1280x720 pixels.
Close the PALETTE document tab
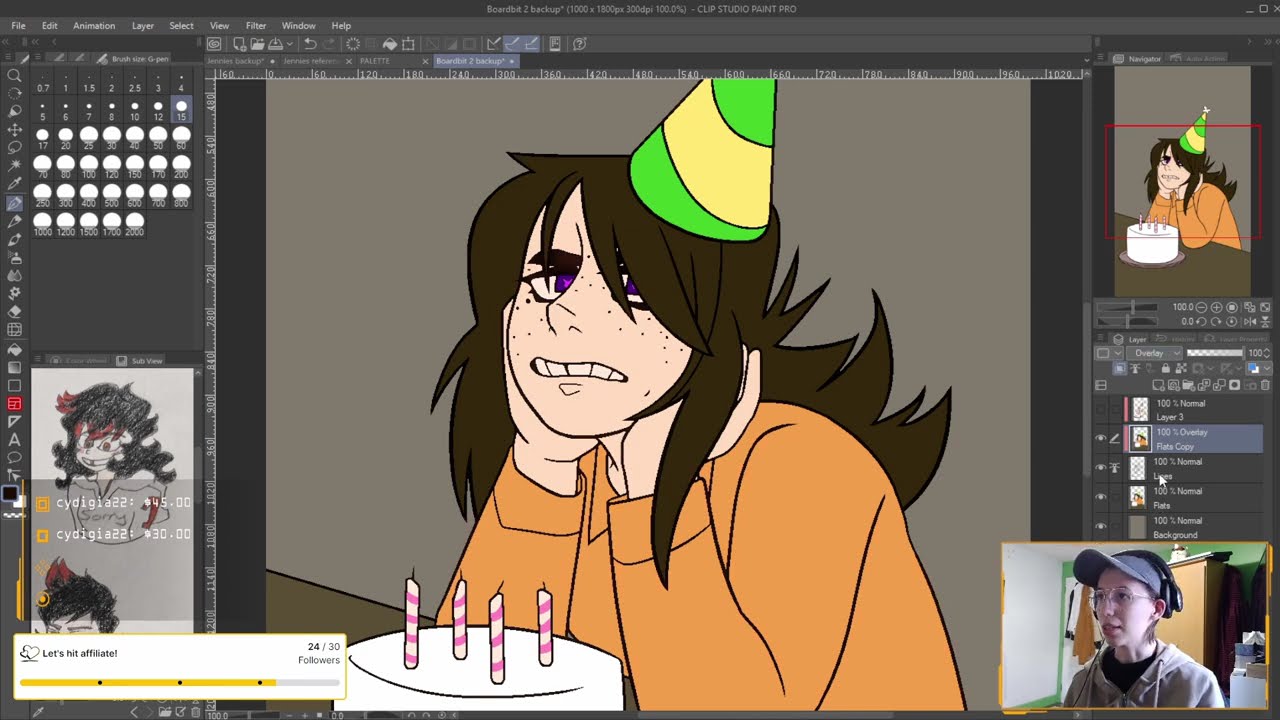coord(425,61)
